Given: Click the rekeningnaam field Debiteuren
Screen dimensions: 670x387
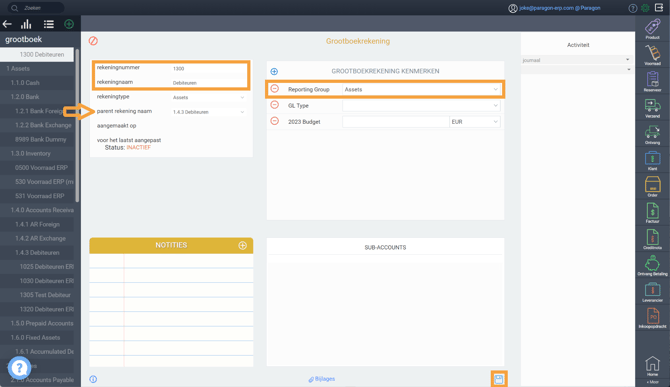Looking at the screenshot, I should (x=209, y=83).
